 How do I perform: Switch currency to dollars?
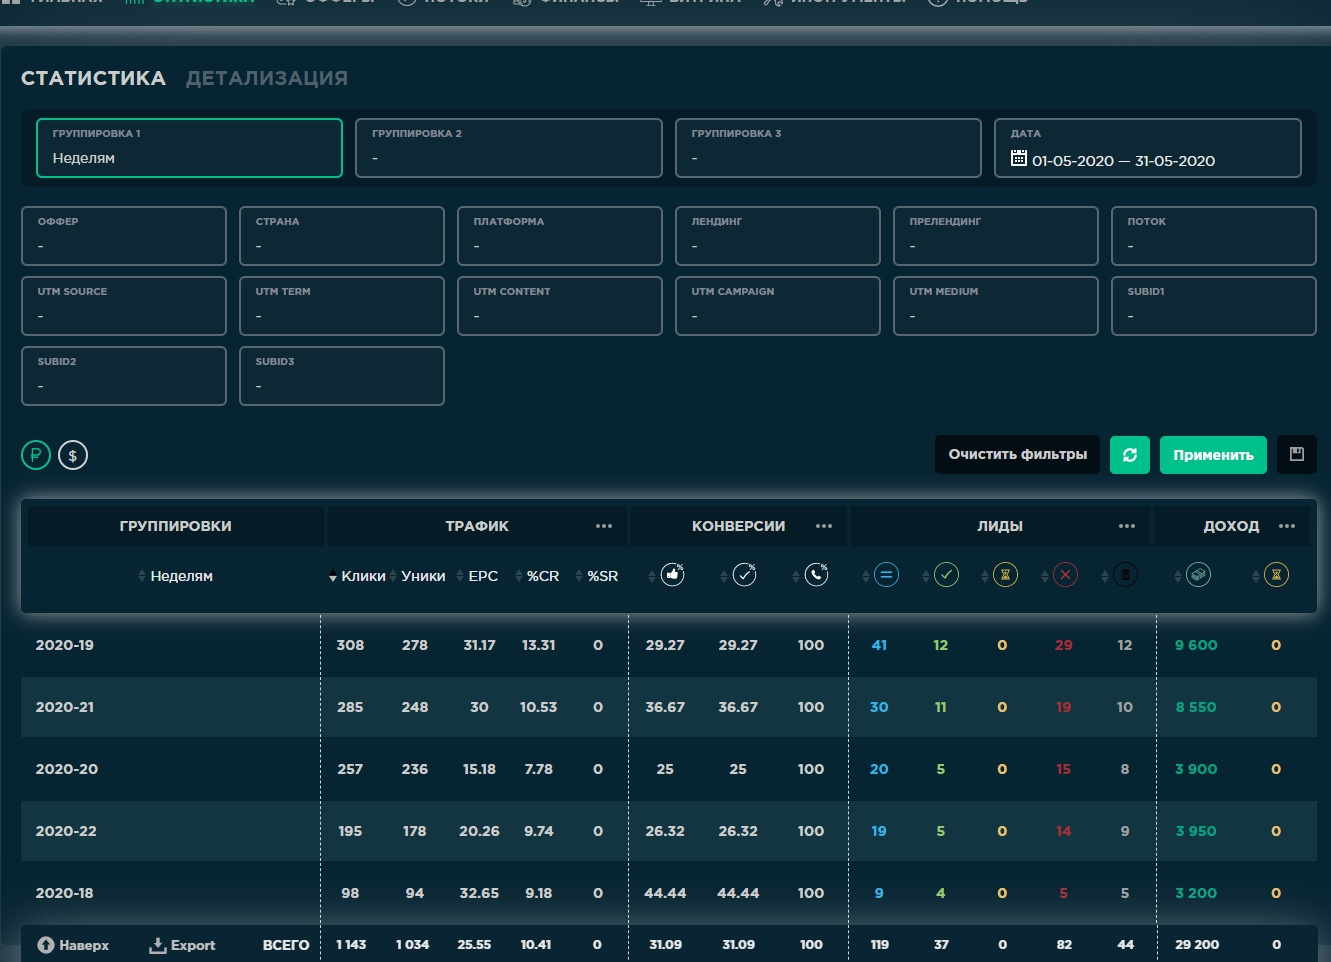[73, 456]
